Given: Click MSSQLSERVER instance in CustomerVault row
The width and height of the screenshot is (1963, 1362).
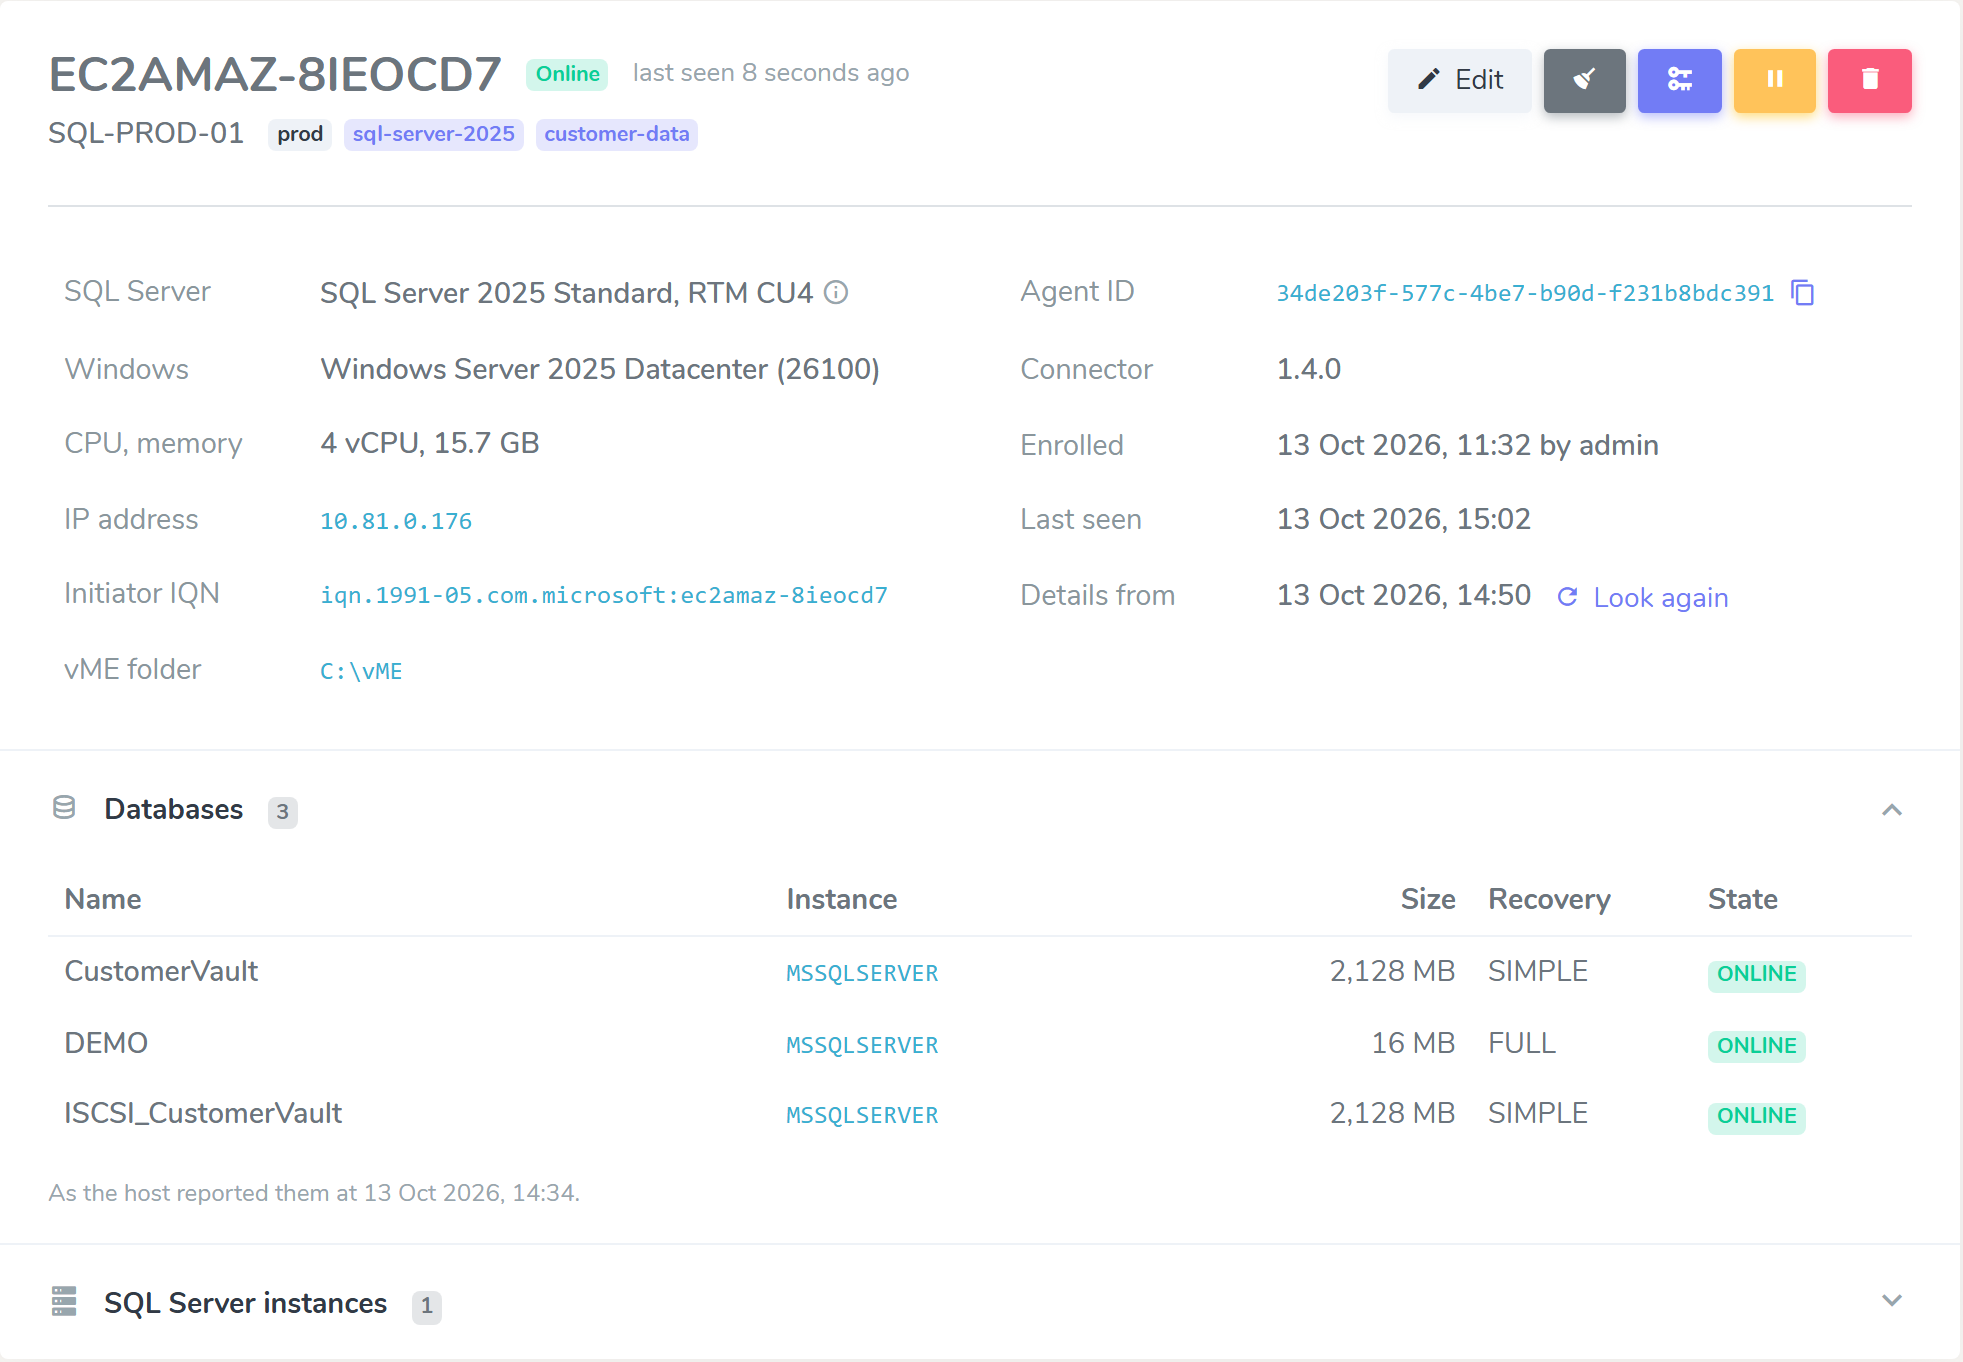Looking at the screenshot, I should point(862,973).
